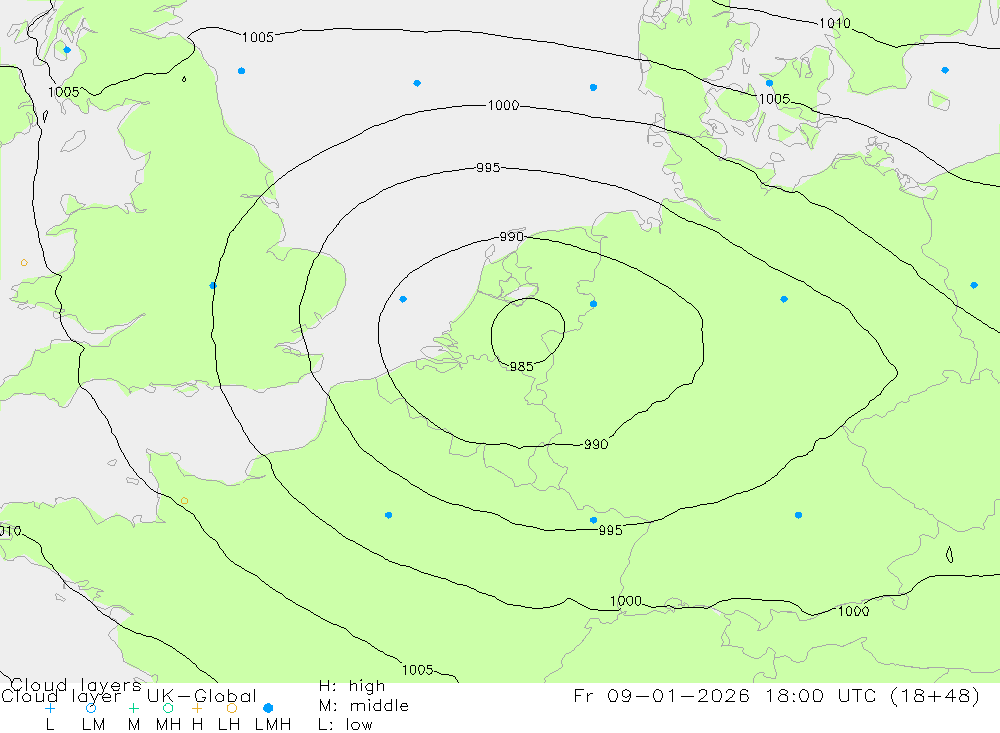Click the 'H: high' legend text
This screenshot has width=1000, height=733.
352,686
